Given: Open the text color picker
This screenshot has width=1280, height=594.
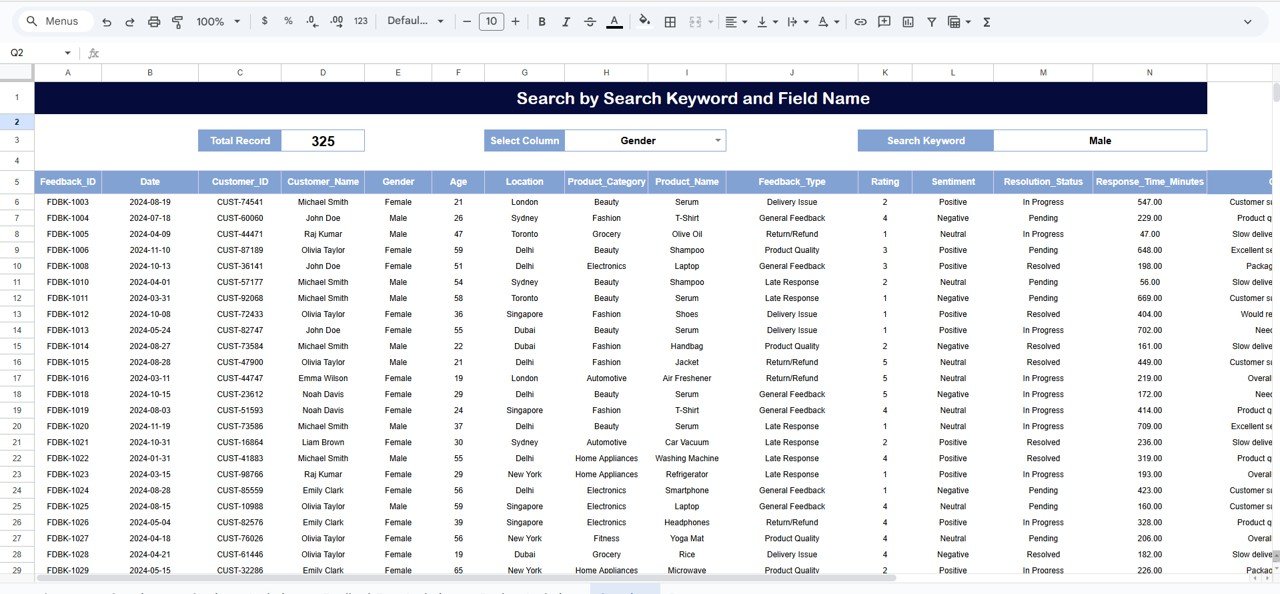Looking at the screenshot, I should [613, 21].
